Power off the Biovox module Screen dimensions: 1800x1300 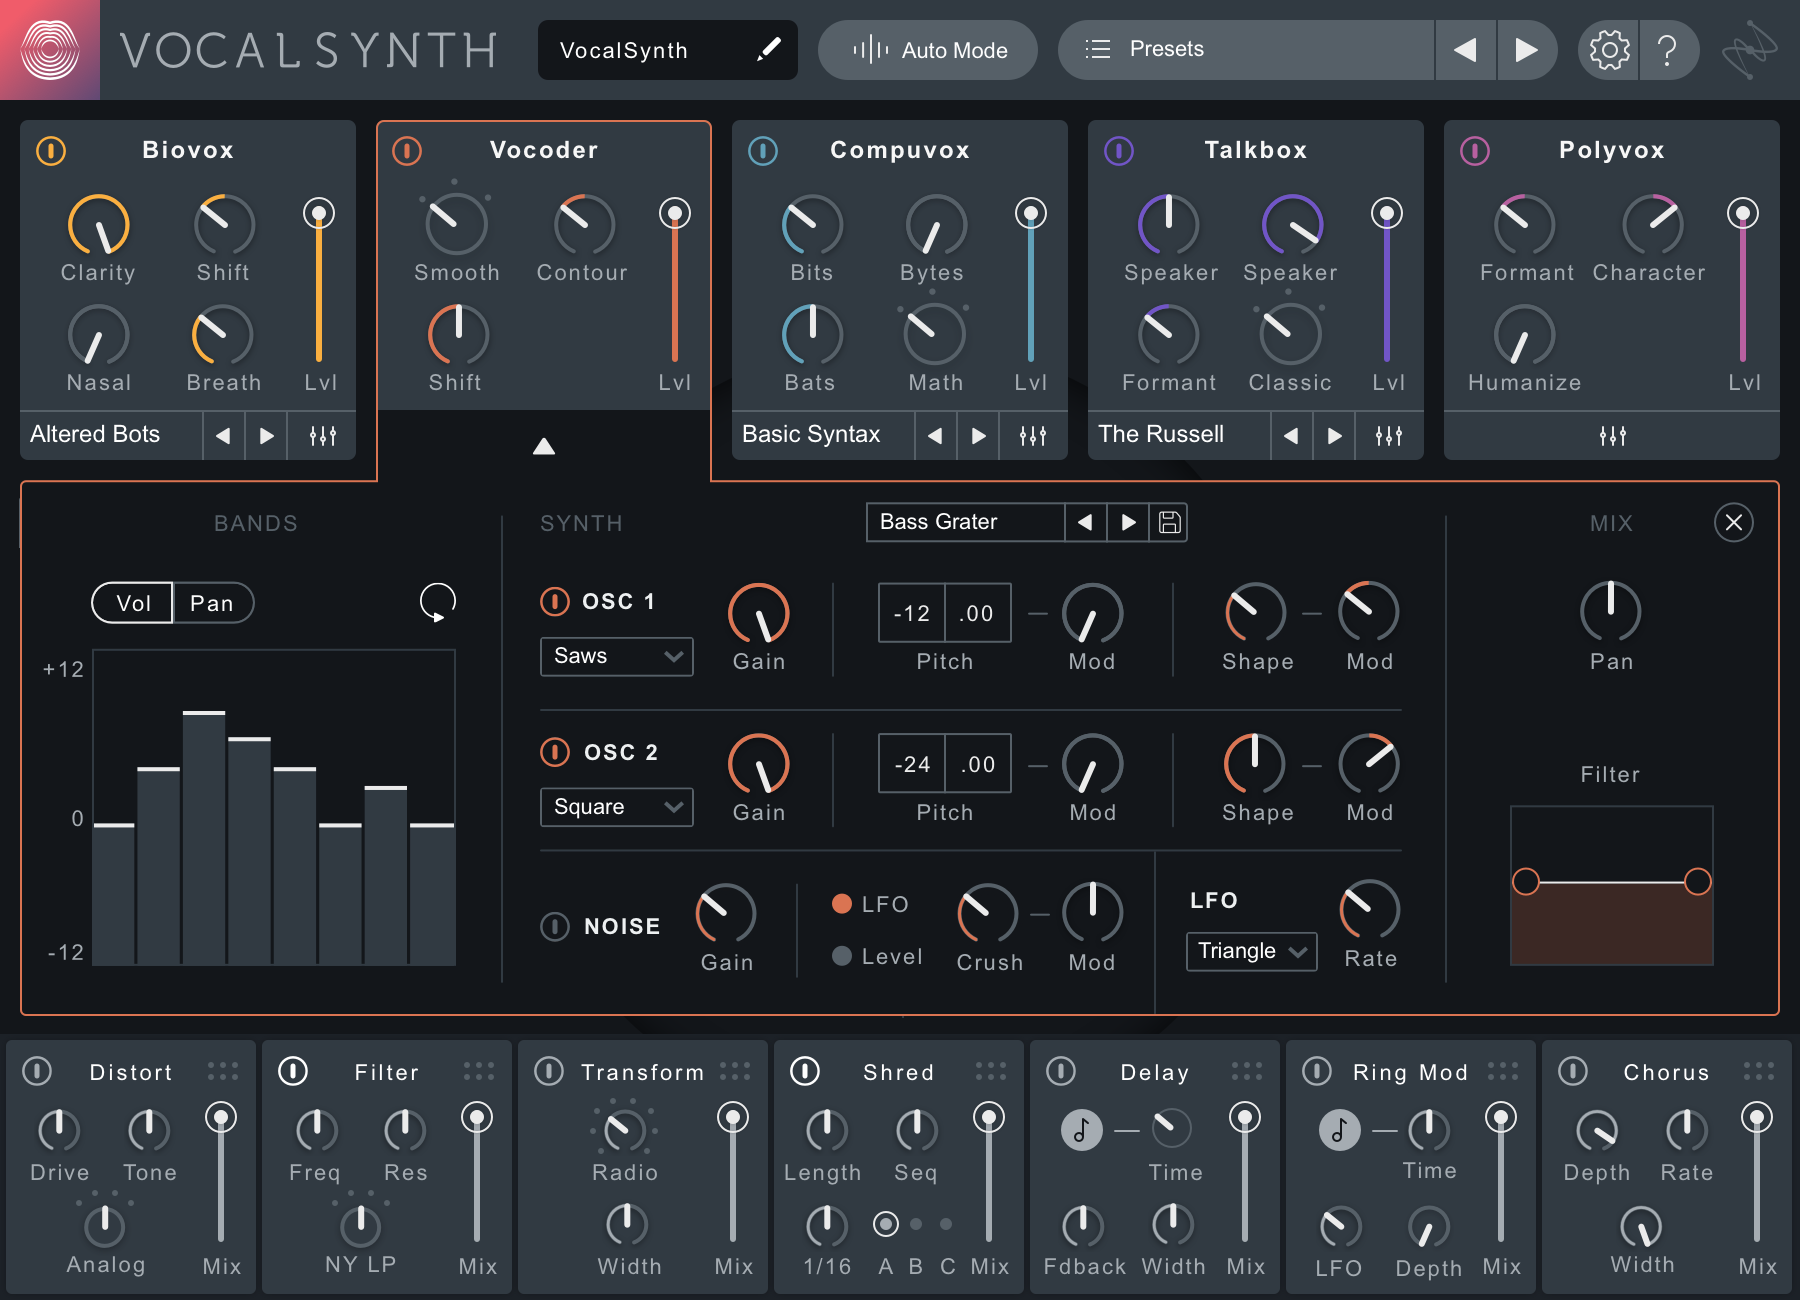[51, 151]
